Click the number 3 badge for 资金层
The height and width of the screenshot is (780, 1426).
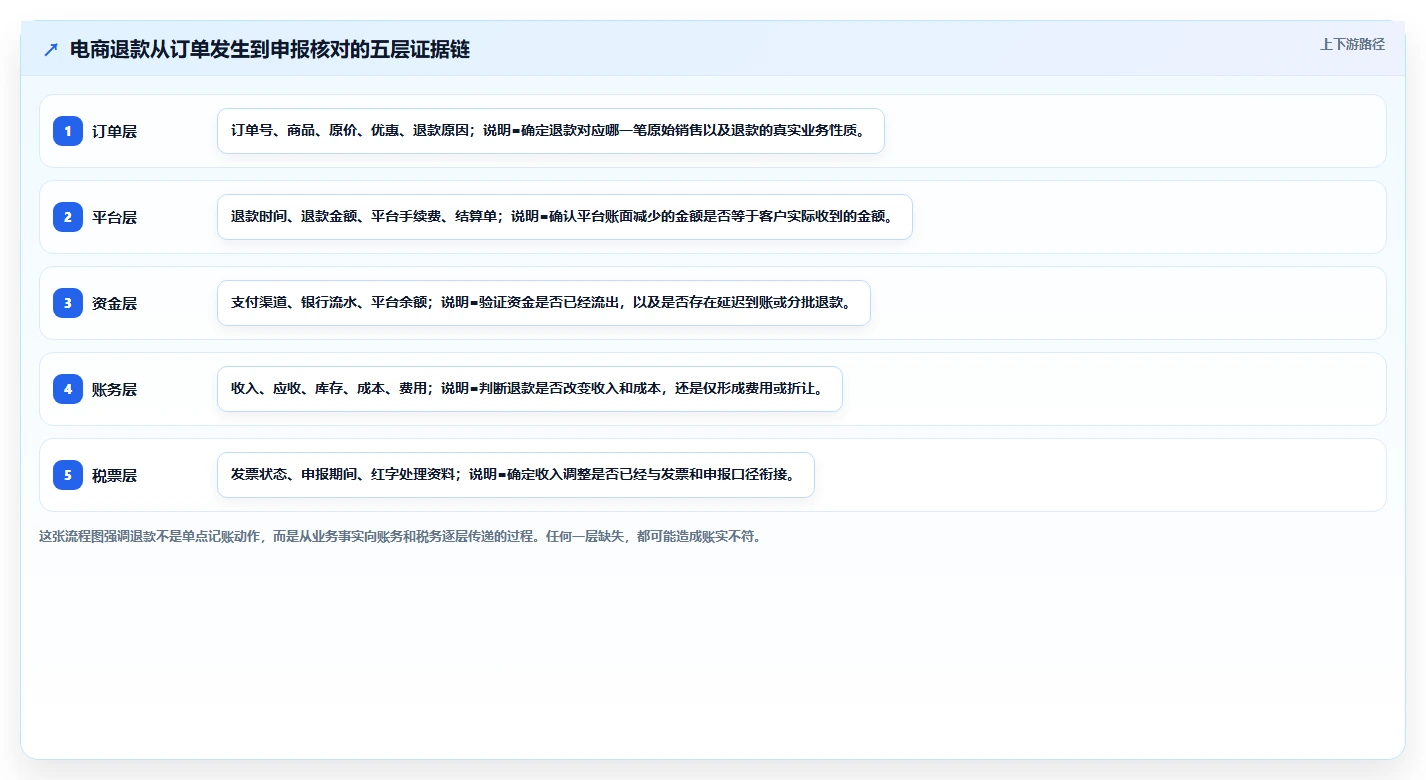coord(68,303)
